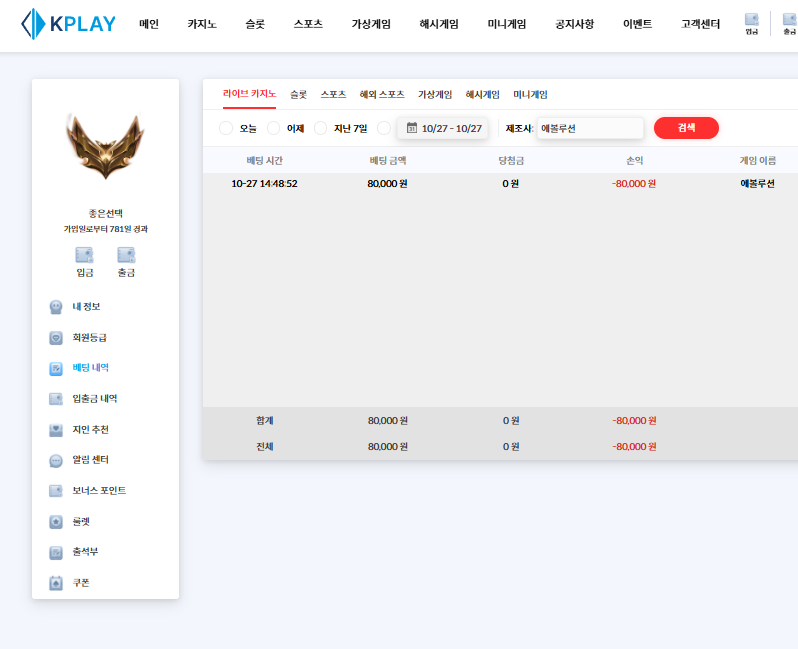Open 내 정보 via its face icon
The height and width of the screenshot is (649, 798).
pyautogui.click(x=57, y=307)
